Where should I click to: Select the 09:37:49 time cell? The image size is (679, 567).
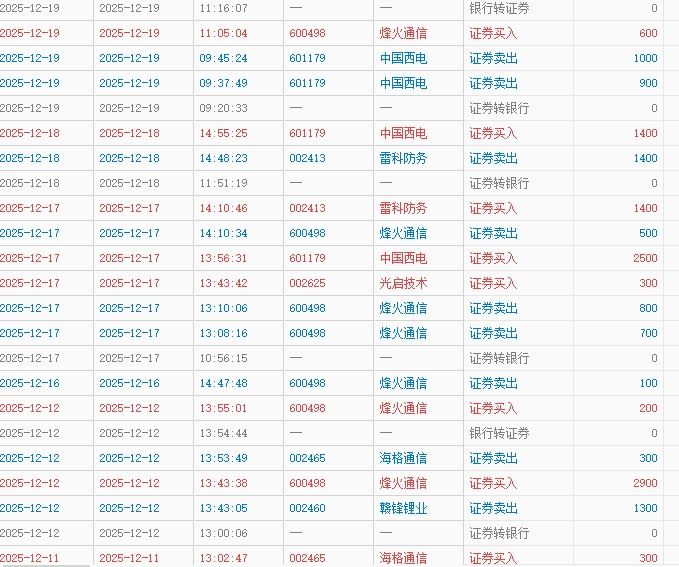223,83
